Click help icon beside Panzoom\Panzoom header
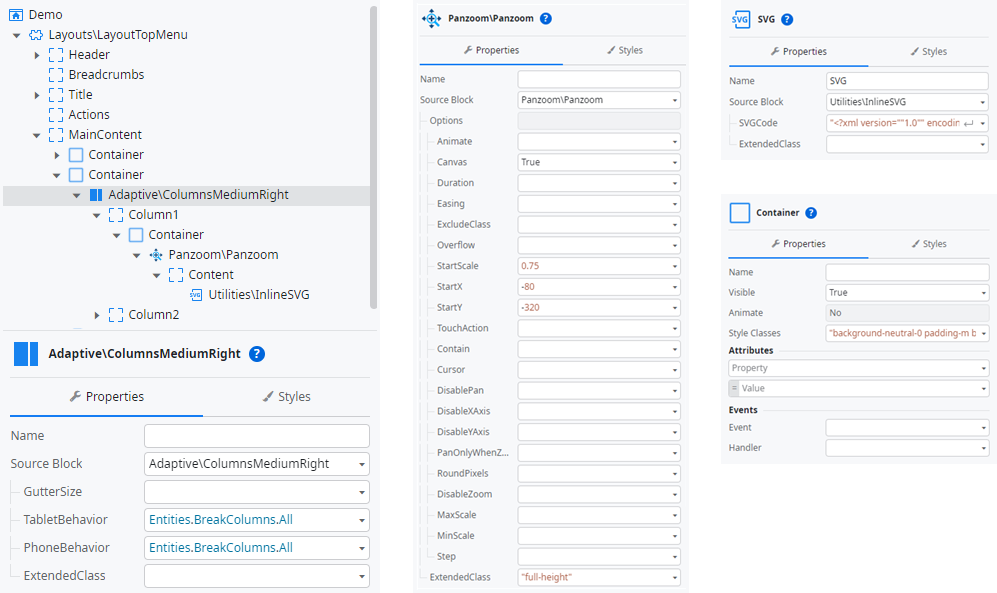997x593 pixels. point(546,19)
